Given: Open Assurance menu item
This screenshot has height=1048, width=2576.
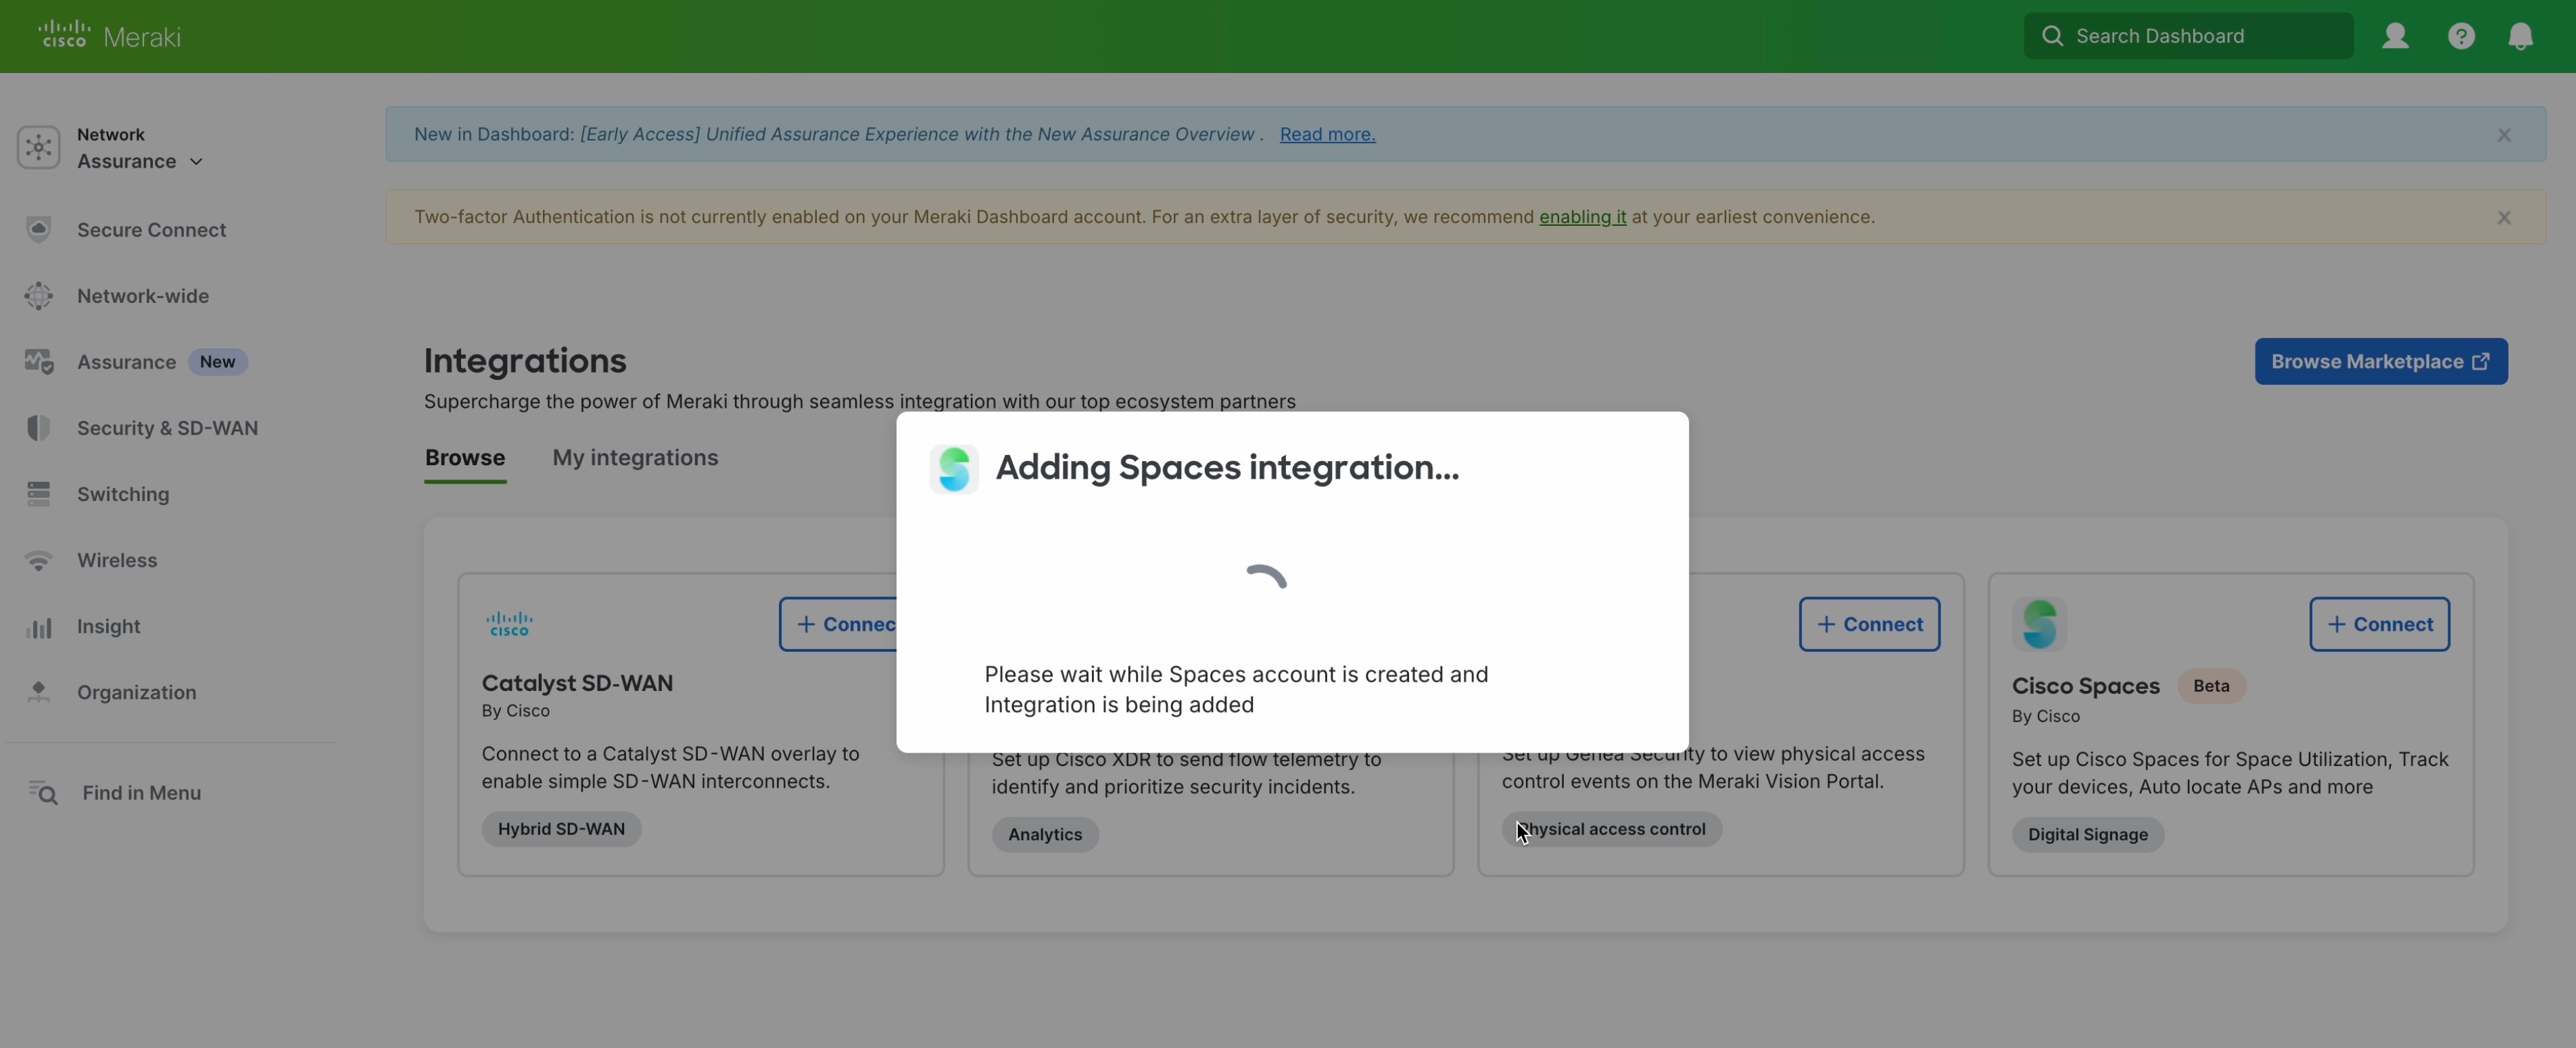Looking at the screenshot, I should [126, 362].
